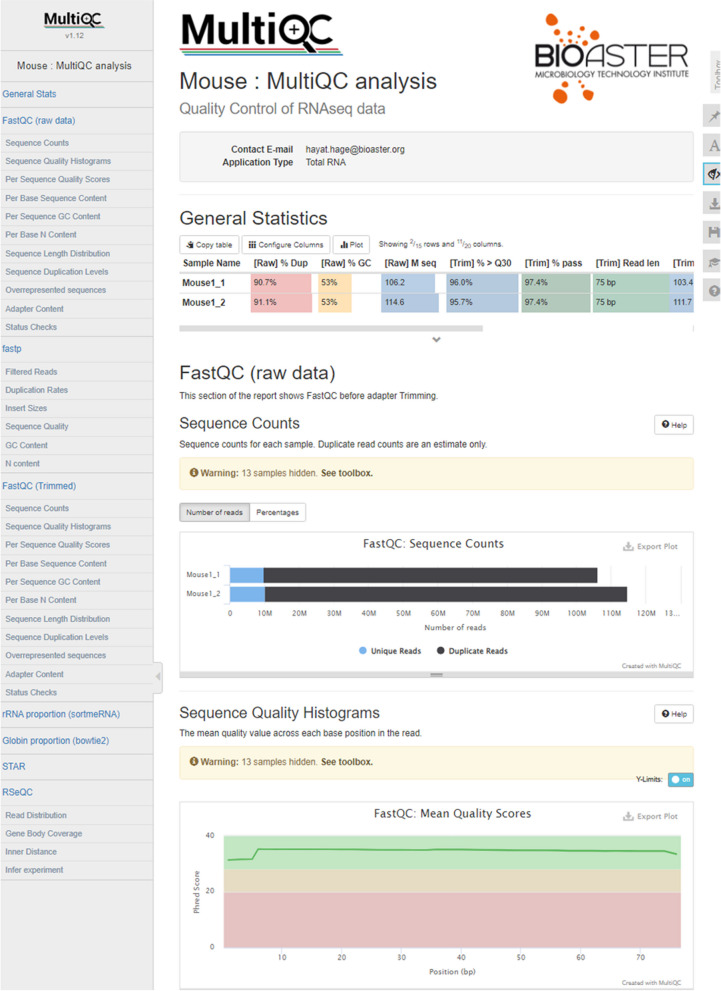
Task: Sort by the [Trim] % pass column
Action: [553, 264]
